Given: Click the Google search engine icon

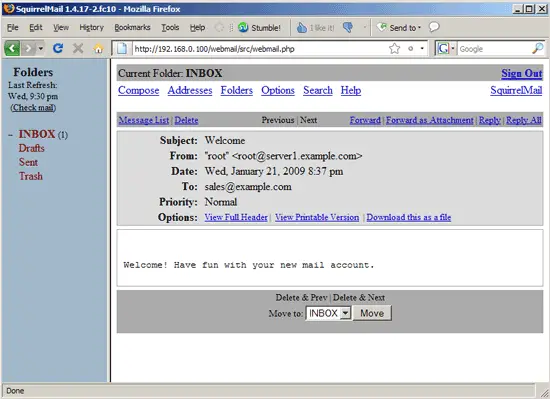Looking at the screenshot, I should click(443, 48).
